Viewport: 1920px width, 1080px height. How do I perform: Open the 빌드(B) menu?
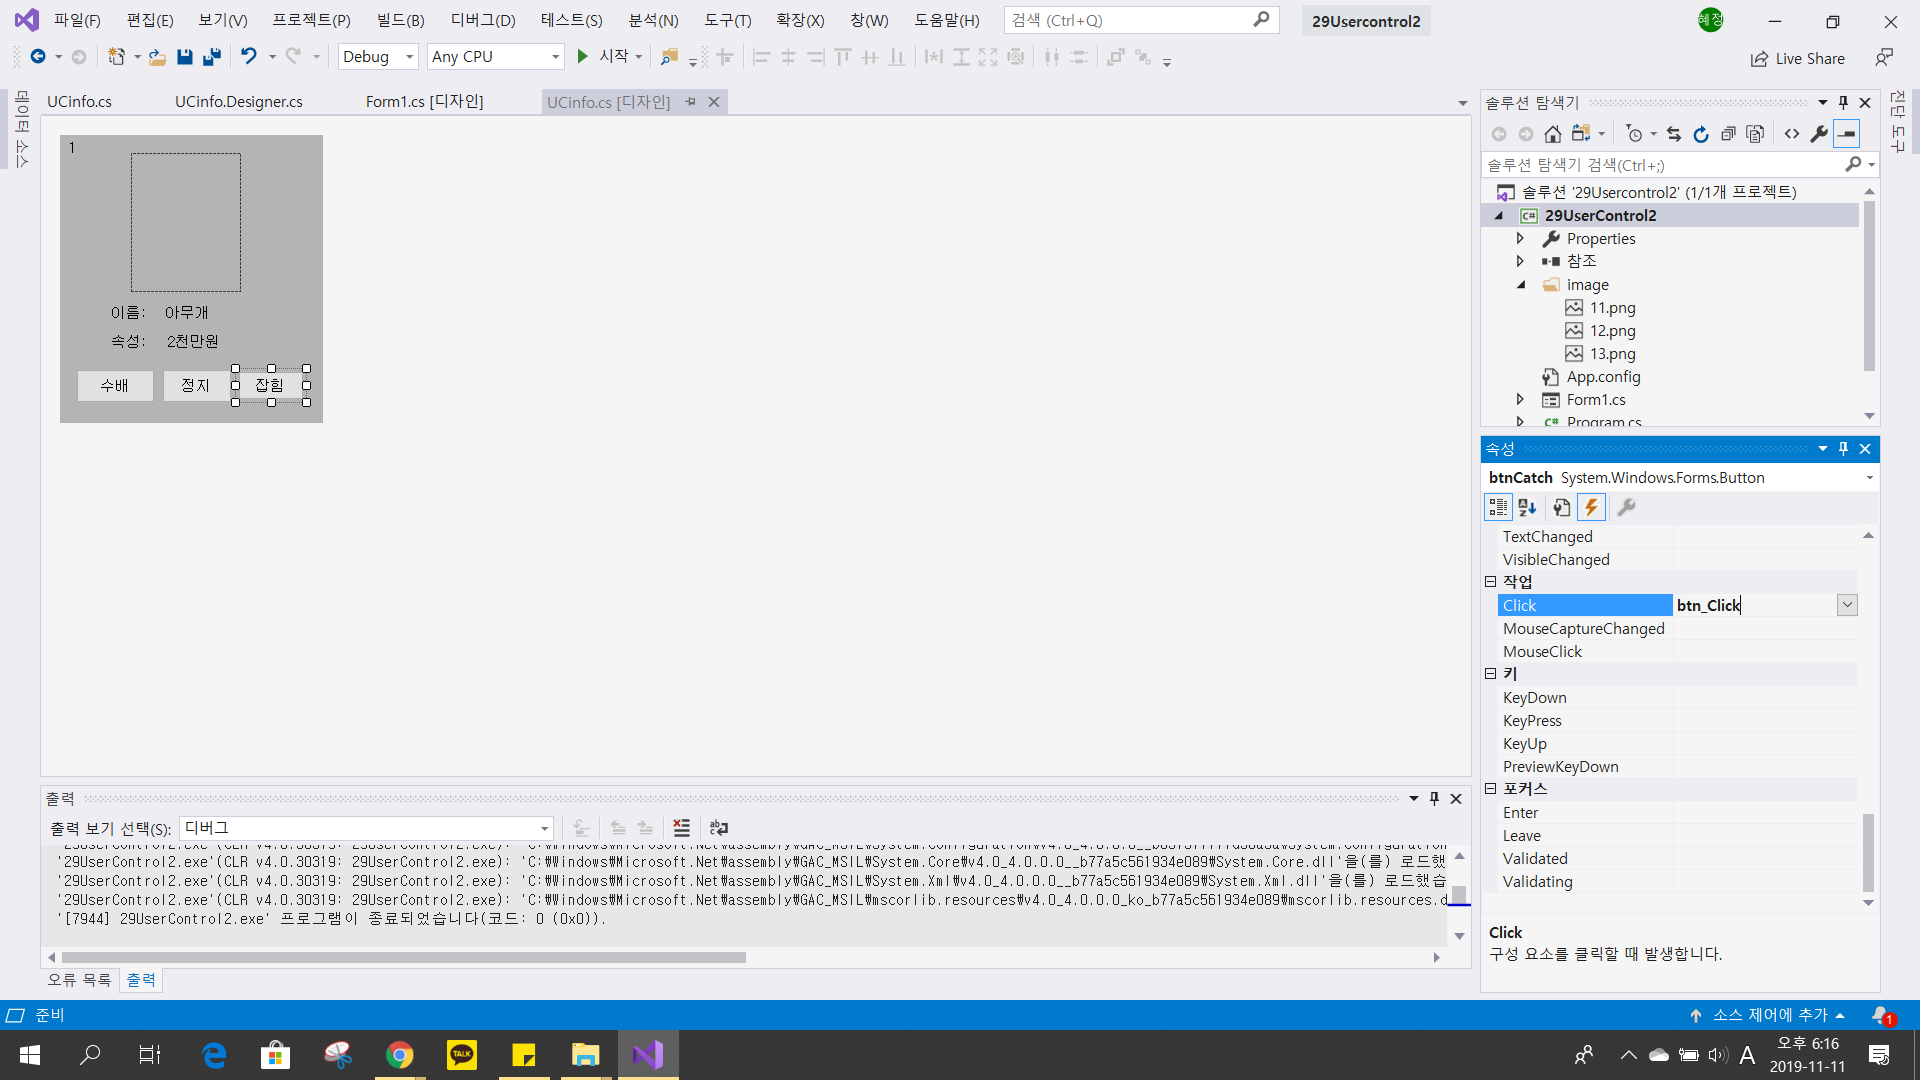point(400,20)
